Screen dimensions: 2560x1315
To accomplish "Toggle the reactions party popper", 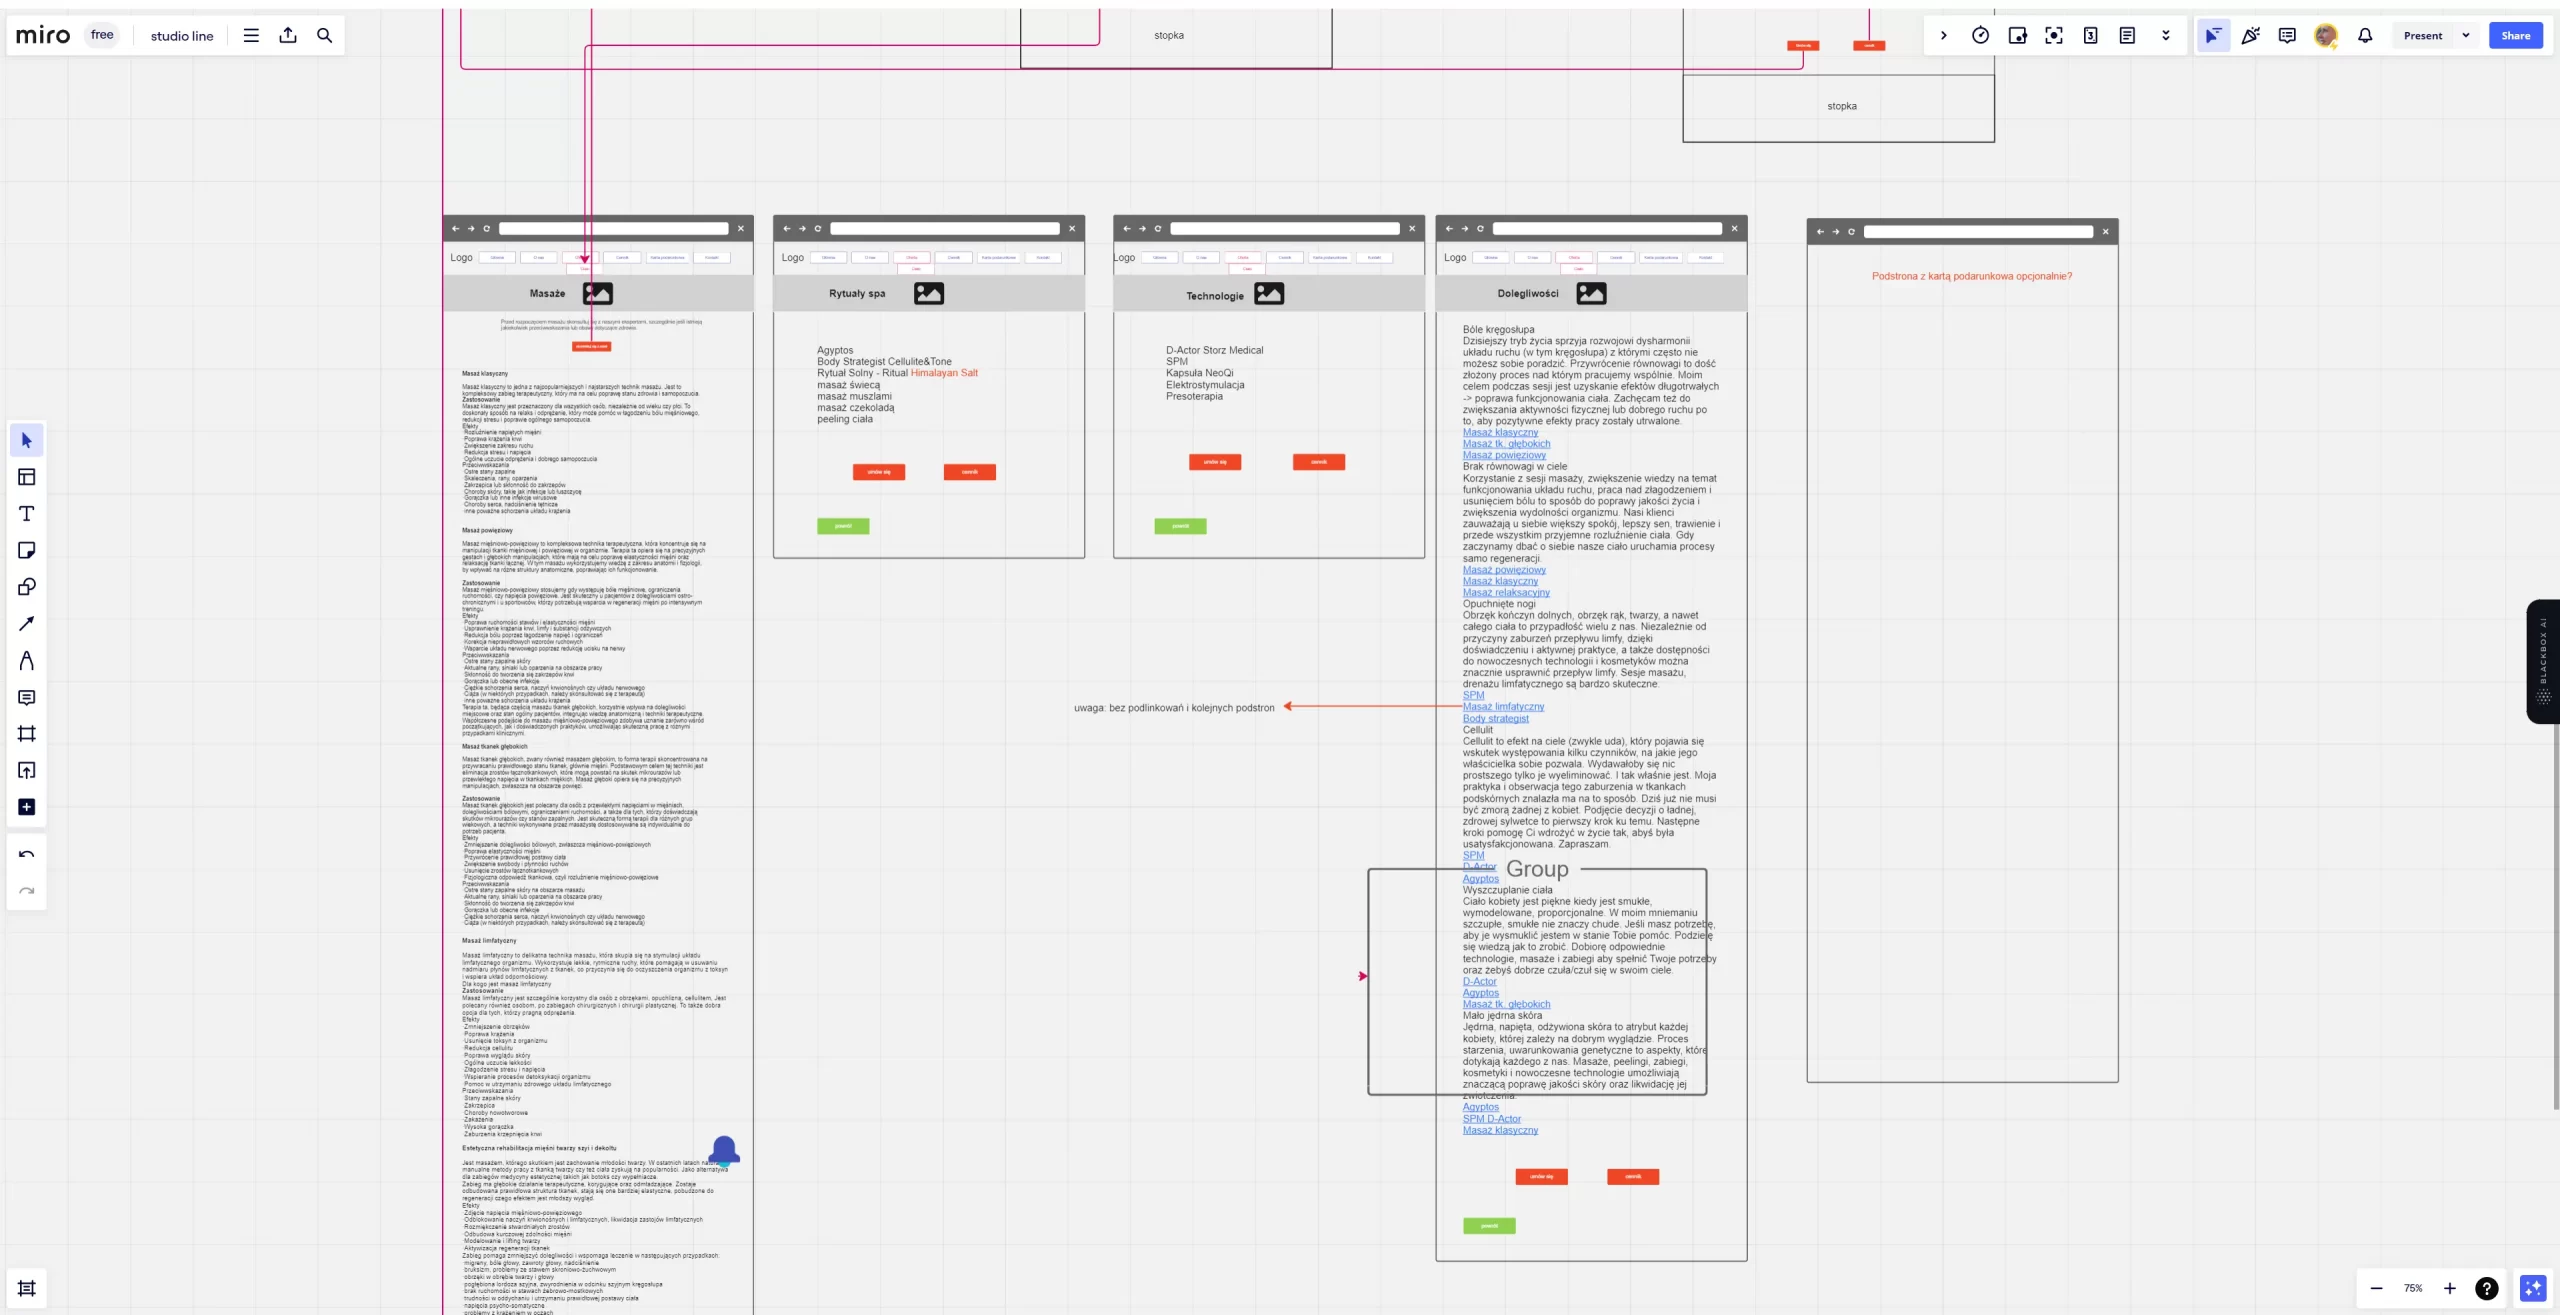I will 2250,35.
